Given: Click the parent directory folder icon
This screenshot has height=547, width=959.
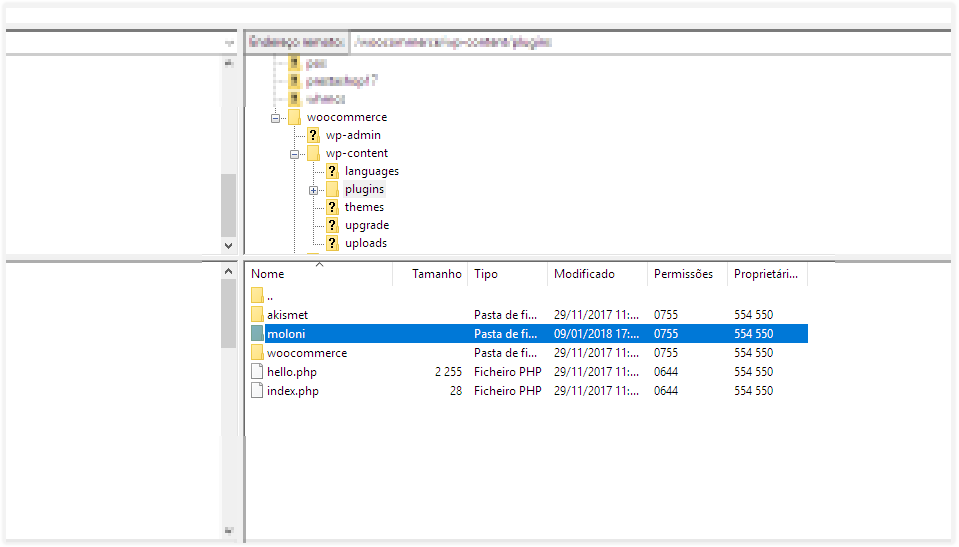Looking at the screenshot, I should [257, 296].
